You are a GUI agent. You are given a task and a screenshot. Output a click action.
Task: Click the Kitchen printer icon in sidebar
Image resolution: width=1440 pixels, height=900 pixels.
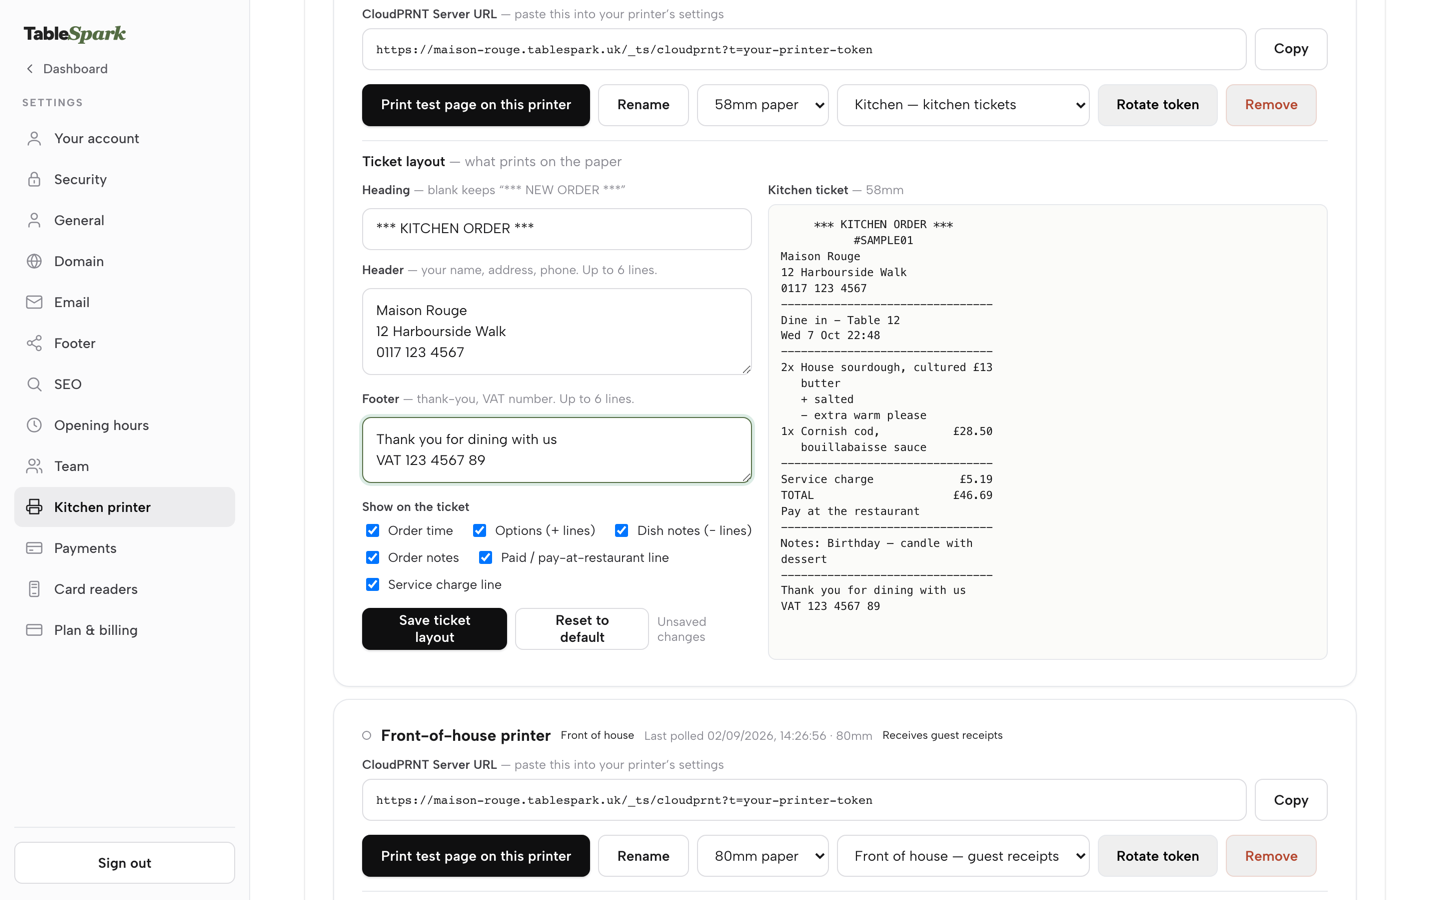tap(34, 508)
